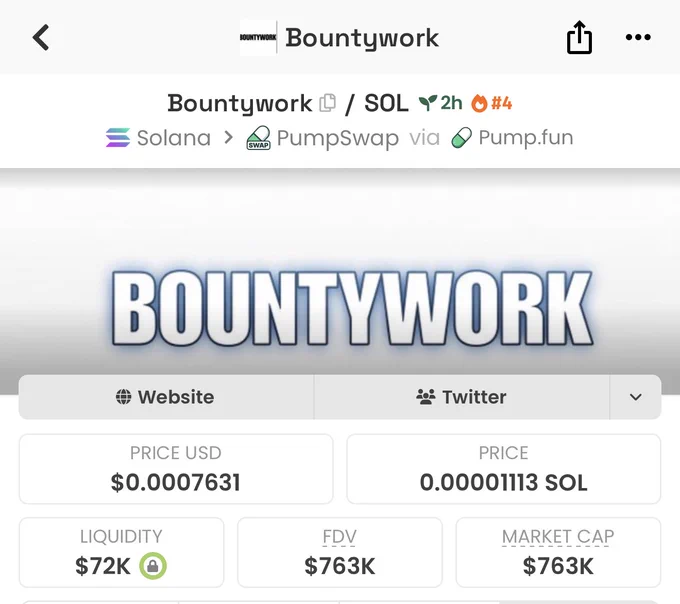Go back with the left chevron arrow
Screen dimensions: 680x604
click(41, 38)
